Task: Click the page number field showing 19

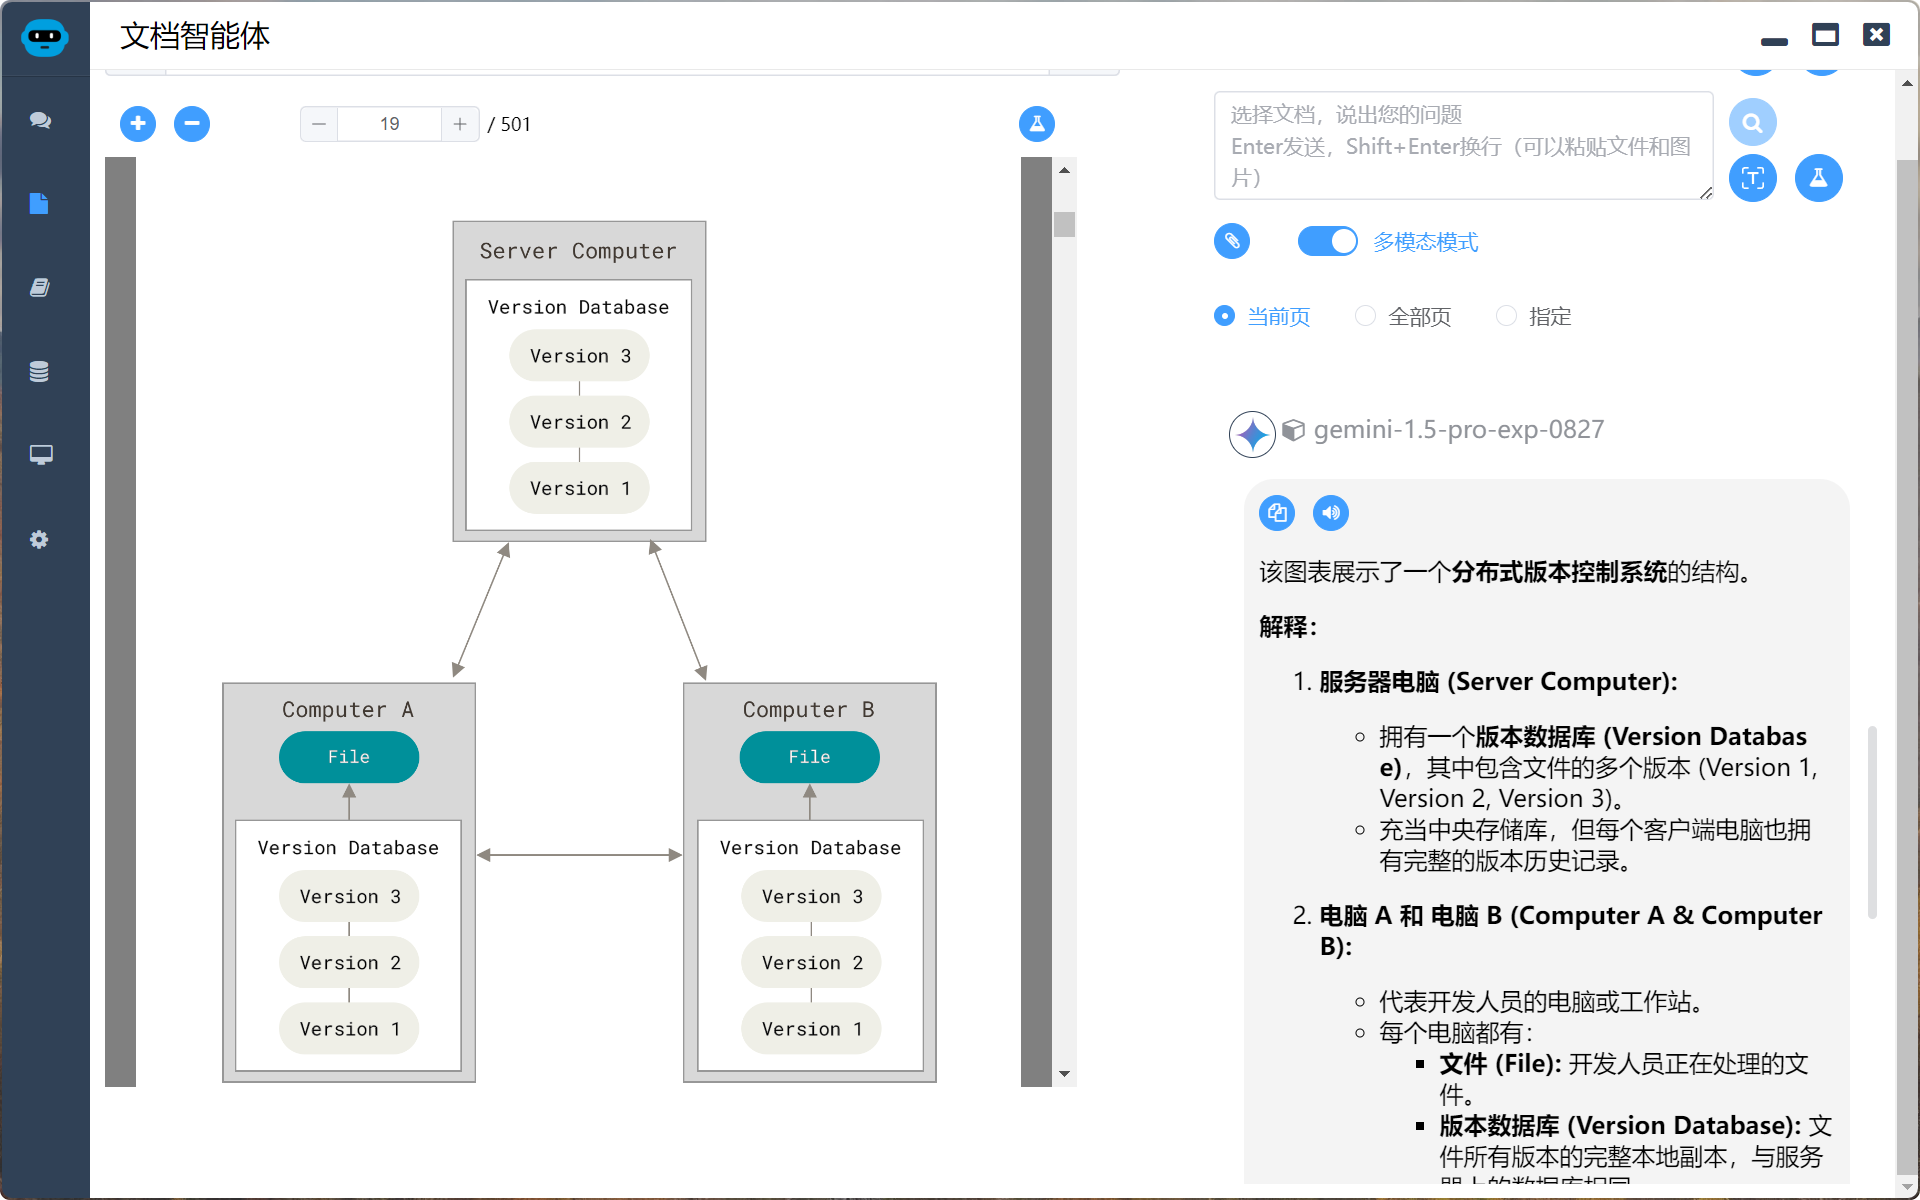Action: pos(390,124)
